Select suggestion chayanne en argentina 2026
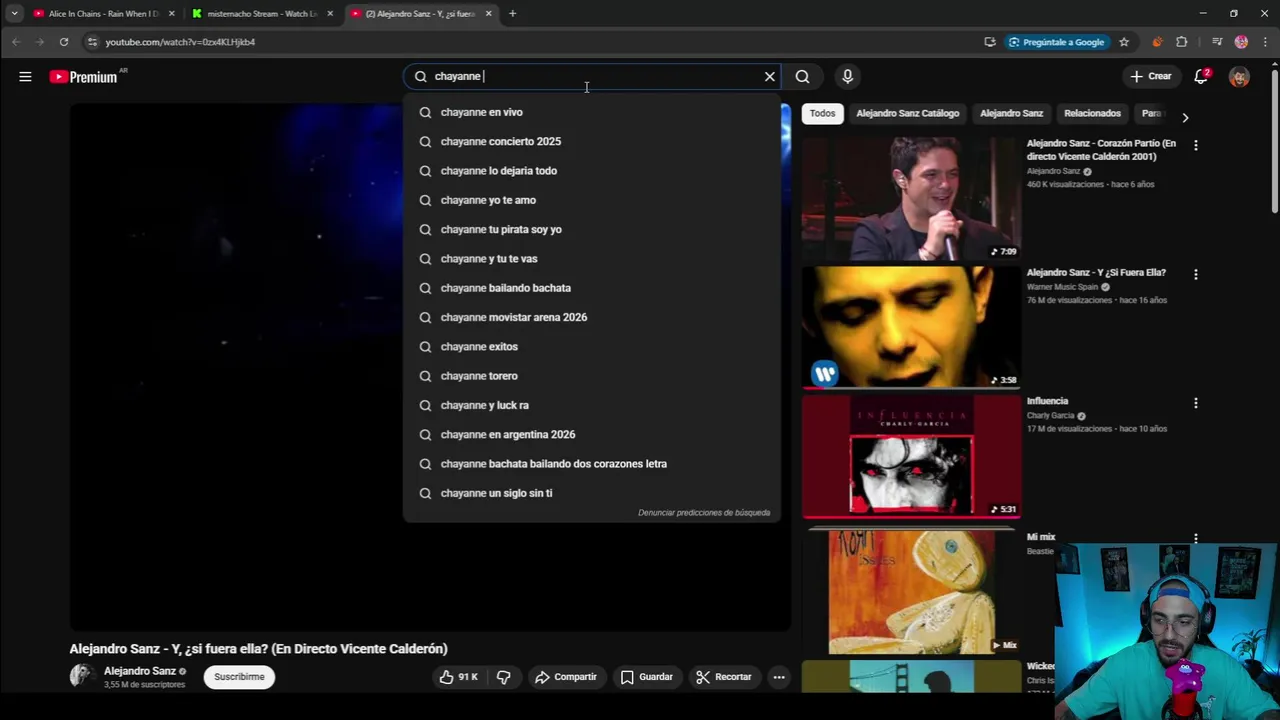The image size is (1280, 720). point(592,435)
